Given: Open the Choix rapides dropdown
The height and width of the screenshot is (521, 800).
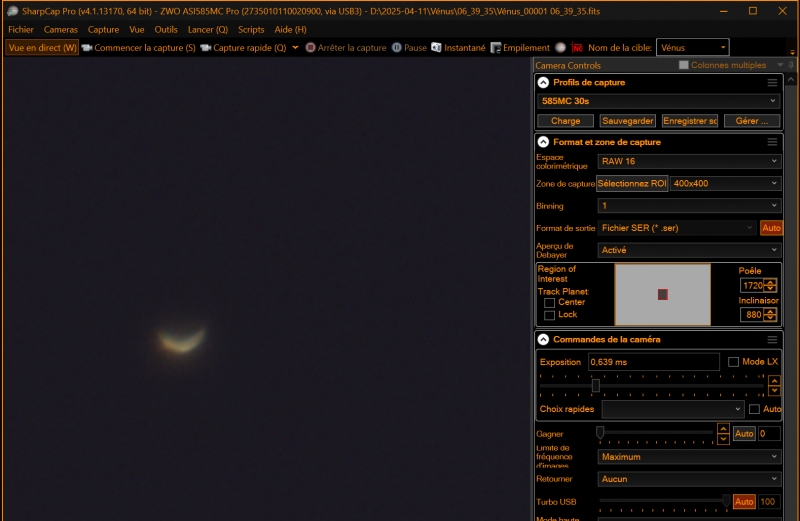Looking at the screenshot, I should pyautogui.click(x=673, y=409).
